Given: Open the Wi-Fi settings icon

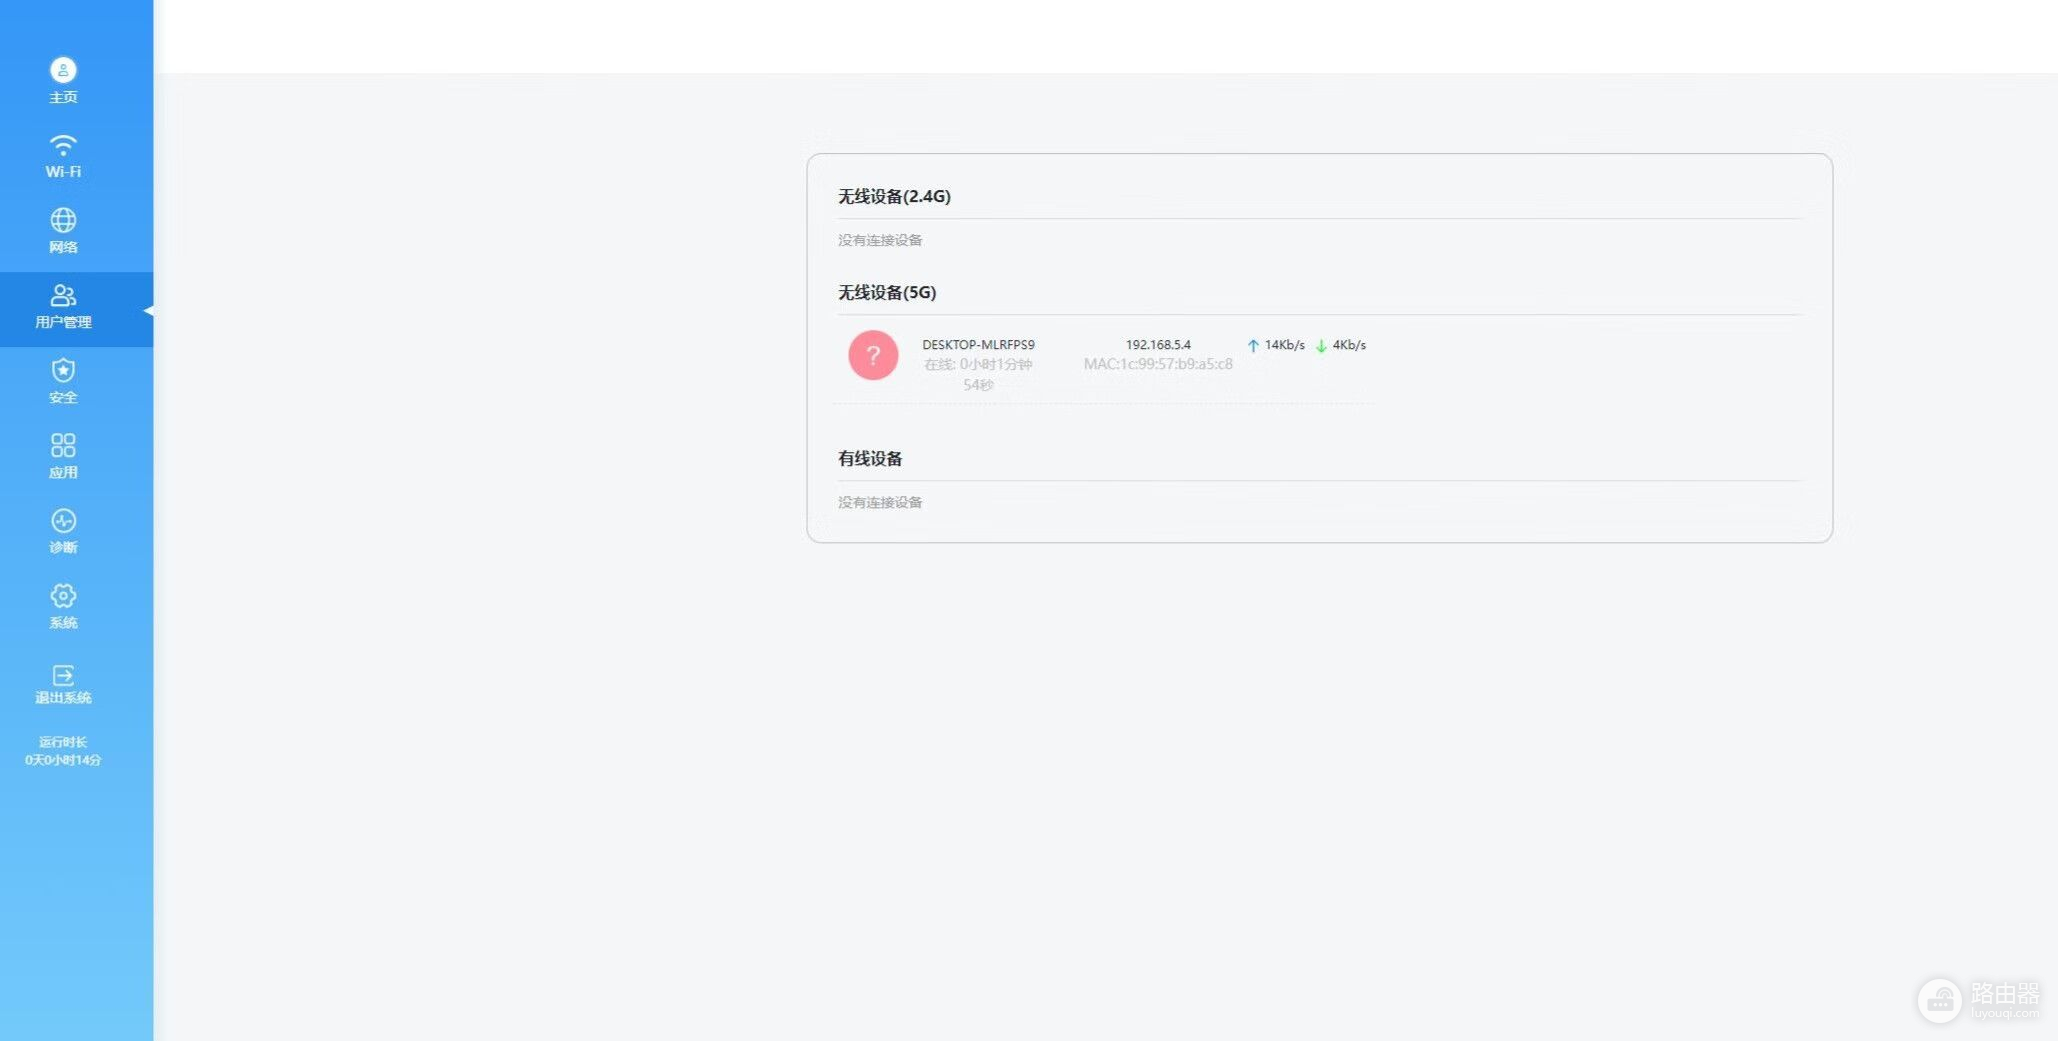Looking at the screenshot, I should 63,145.
